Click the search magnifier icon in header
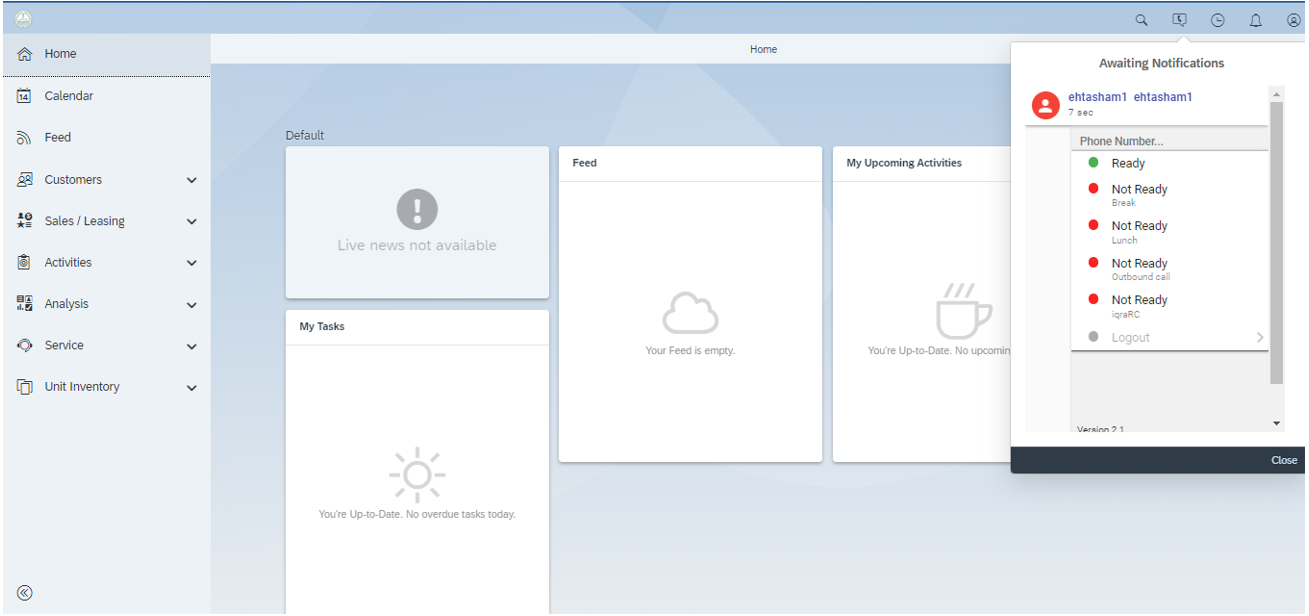Screen dimensions: 1309x616 point(1141,20)
